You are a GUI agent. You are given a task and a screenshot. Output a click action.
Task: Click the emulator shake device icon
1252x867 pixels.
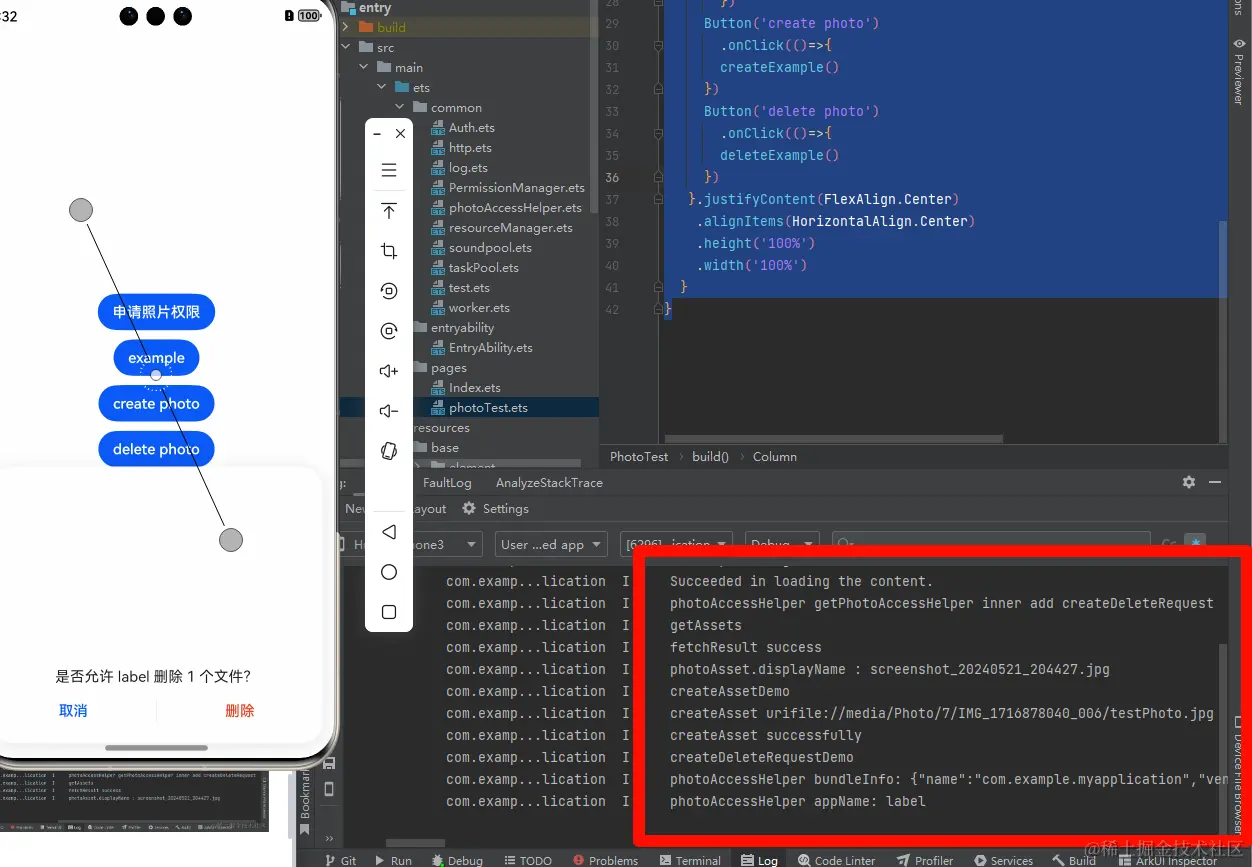point(389,451)
